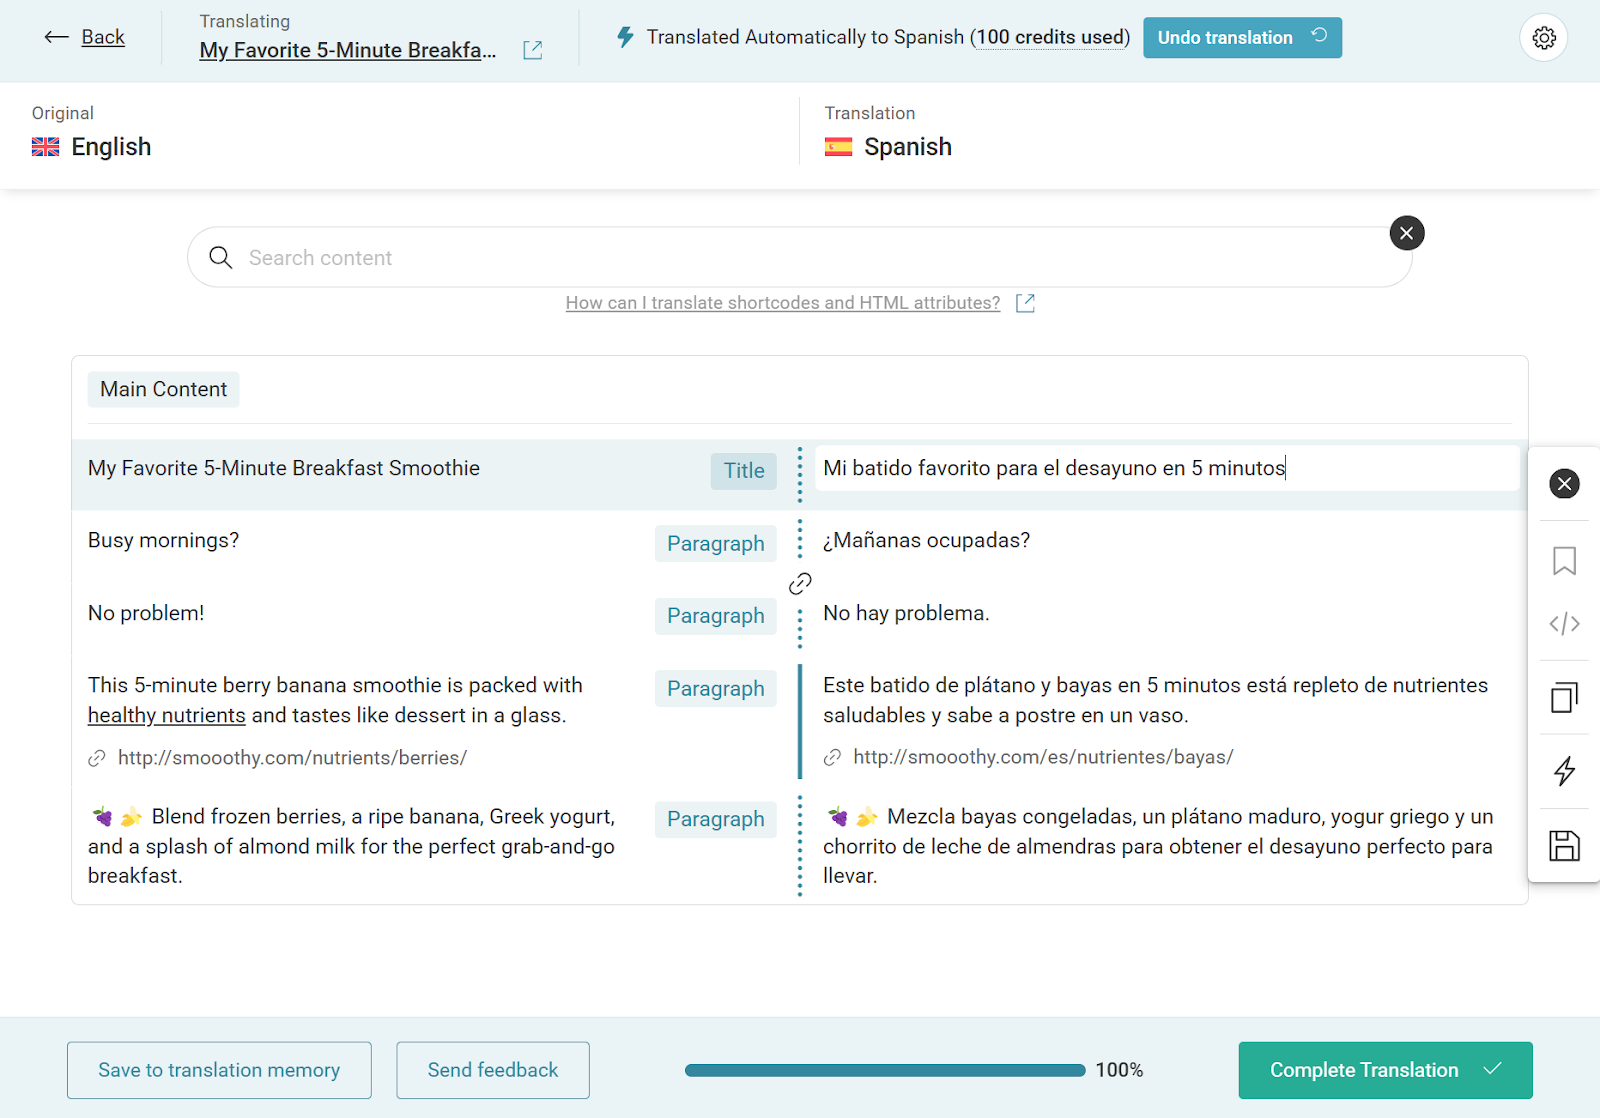Open the HTML code view icon
This screenshot has height=1118, width=1600.
click(1564, 624)
